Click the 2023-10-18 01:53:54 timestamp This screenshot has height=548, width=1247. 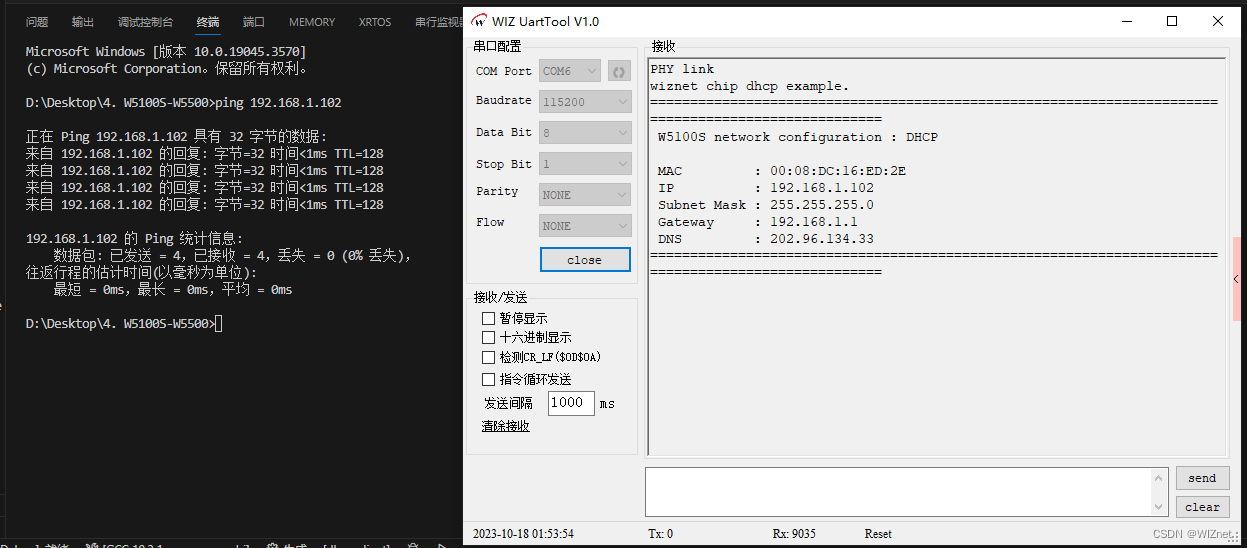pos(523,534)
